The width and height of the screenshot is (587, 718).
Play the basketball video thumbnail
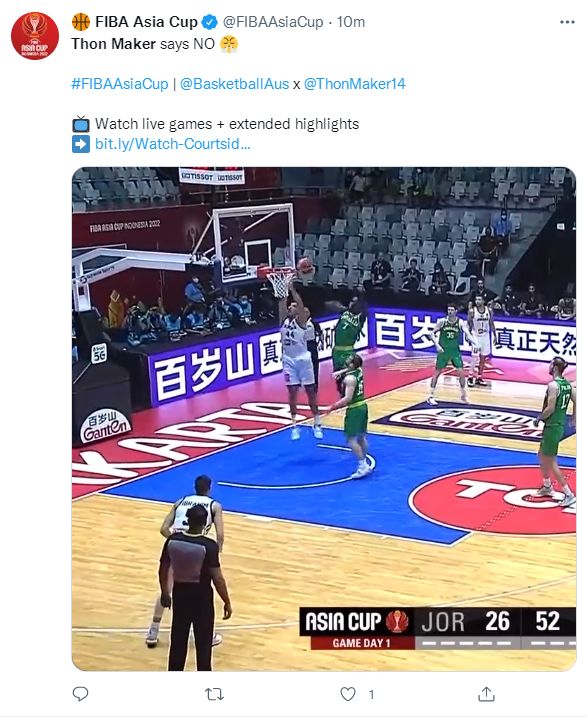pos(324,419)
